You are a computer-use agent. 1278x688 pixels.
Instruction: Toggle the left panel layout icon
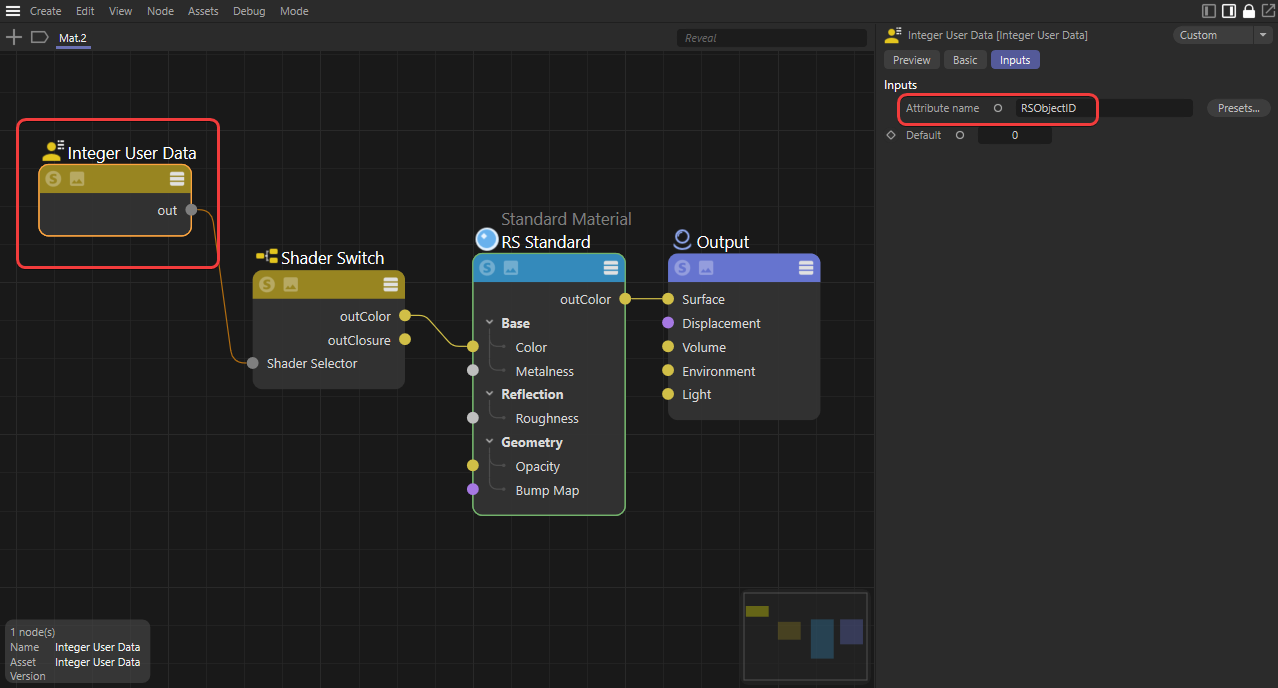1209,11
